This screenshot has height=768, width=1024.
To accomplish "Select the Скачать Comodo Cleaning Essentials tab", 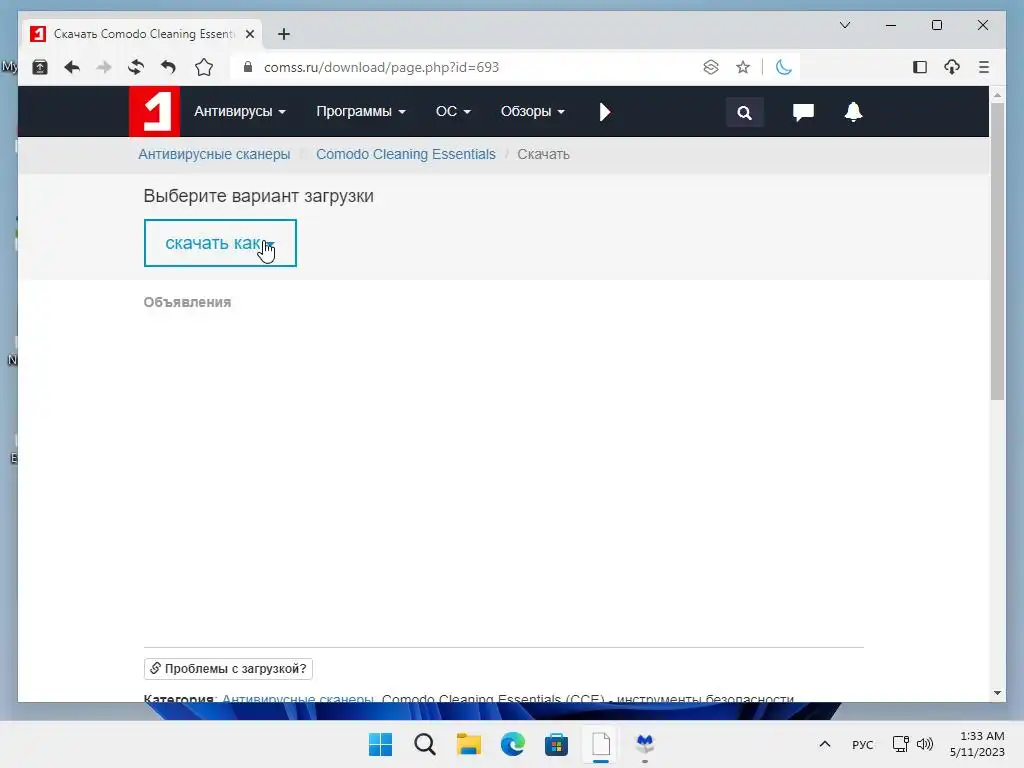I will [142, 34].
